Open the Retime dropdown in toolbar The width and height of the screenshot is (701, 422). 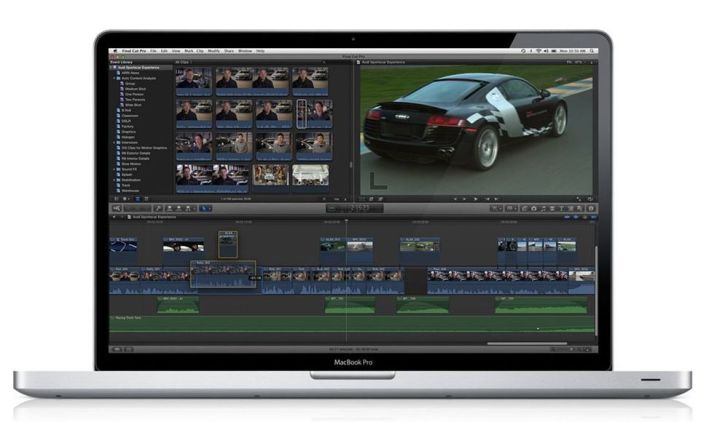511,208
